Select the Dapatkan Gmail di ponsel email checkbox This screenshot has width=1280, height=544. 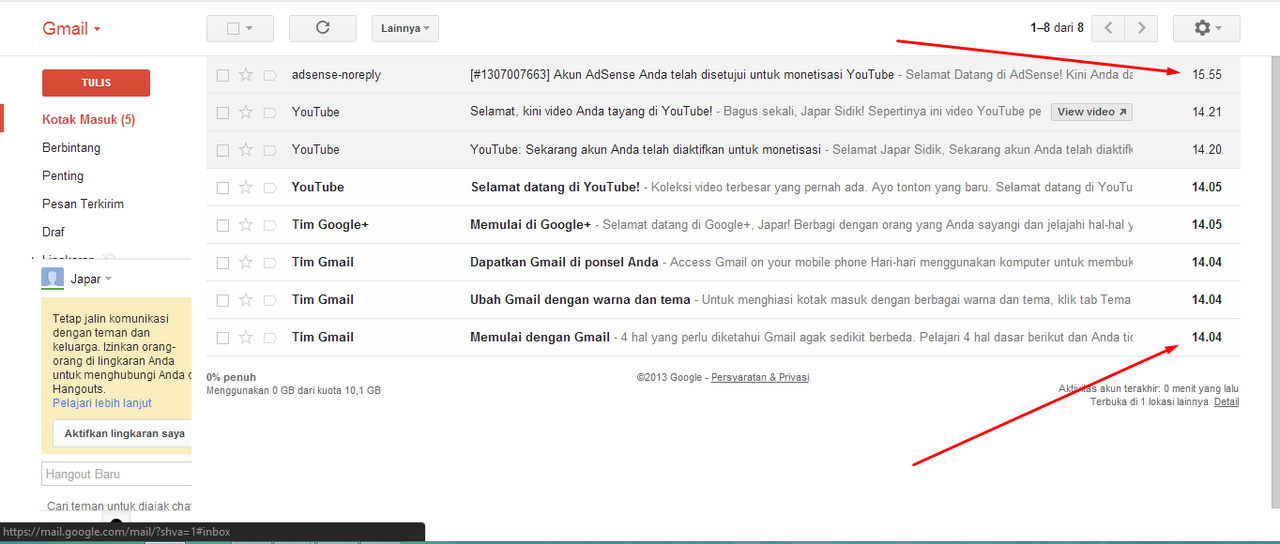click(223, 263)
